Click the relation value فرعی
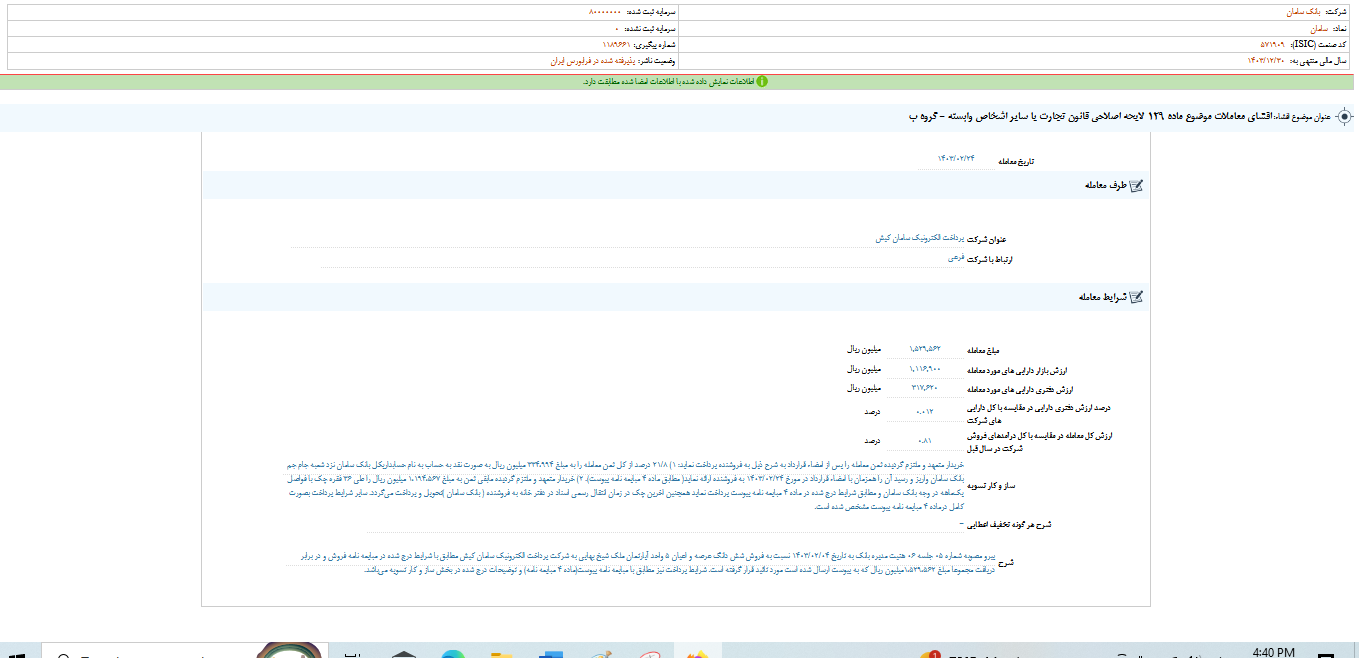This screenshot has height=658, width=1359. (x=956, y=258)
